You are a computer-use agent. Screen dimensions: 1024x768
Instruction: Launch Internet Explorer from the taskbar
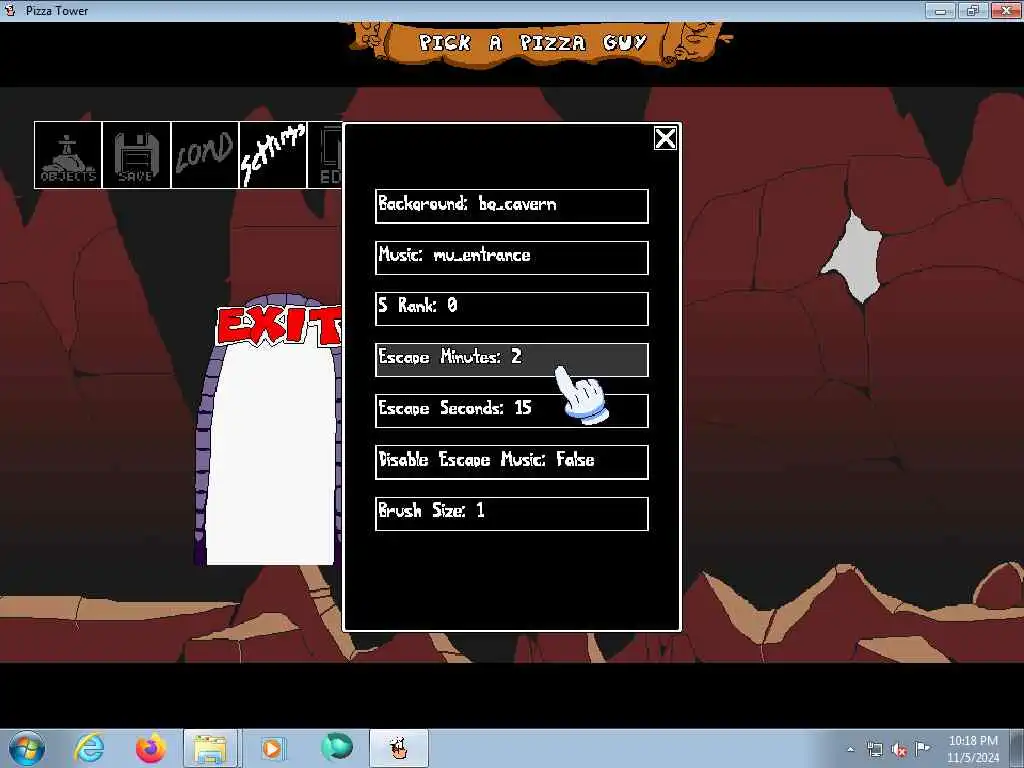click(89, 748)
